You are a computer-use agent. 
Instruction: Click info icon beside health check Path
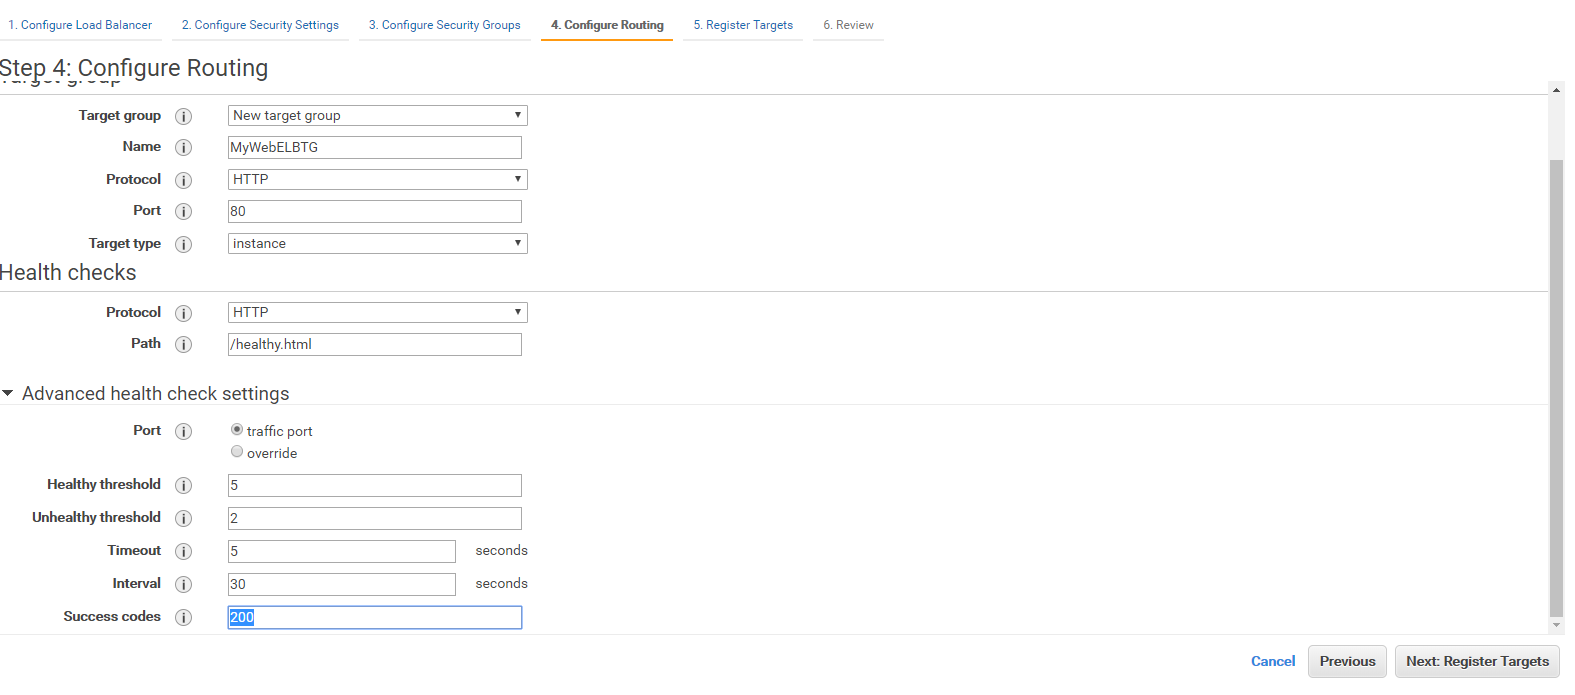click(183, 345)
